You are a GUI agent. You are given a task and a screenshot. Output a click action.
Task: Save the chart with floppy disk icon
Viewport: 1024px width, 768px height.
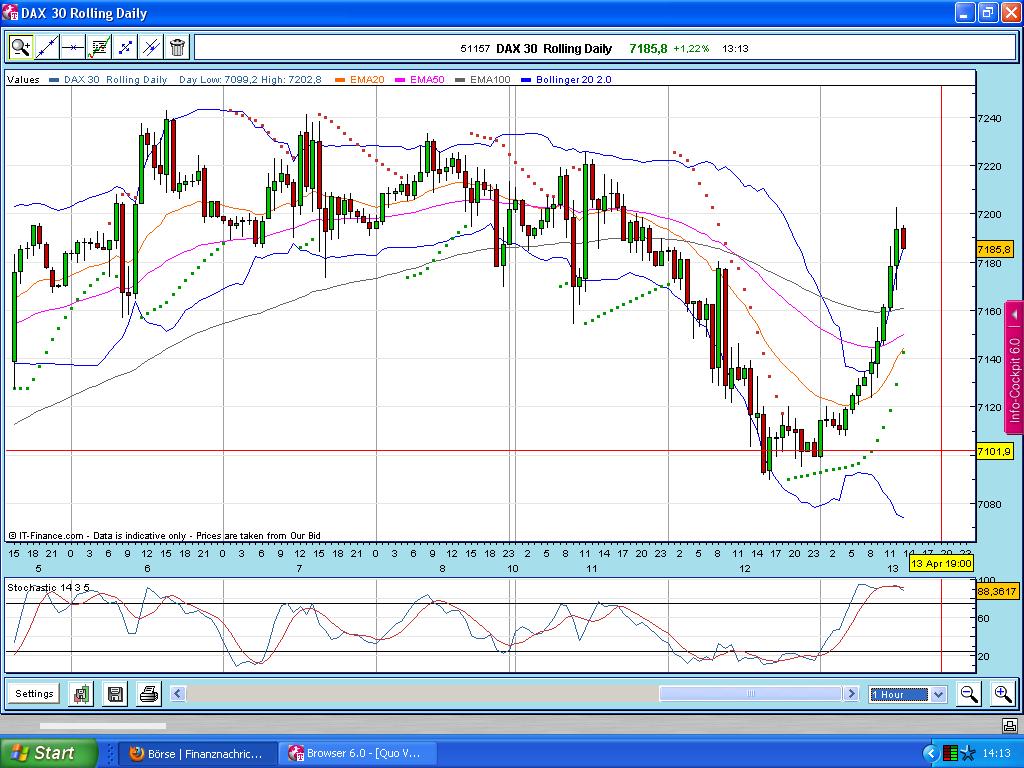pos(116,694)
